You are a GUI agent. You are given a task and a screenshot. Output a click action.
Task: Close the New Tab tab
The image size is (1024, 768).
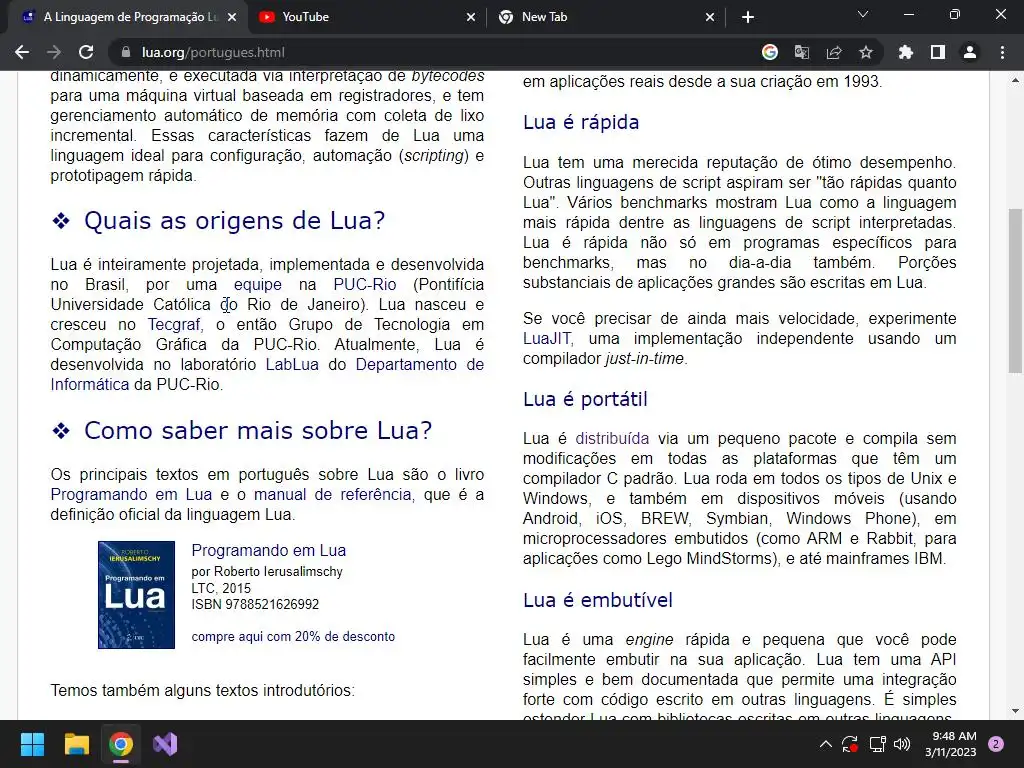coord(710,17)
